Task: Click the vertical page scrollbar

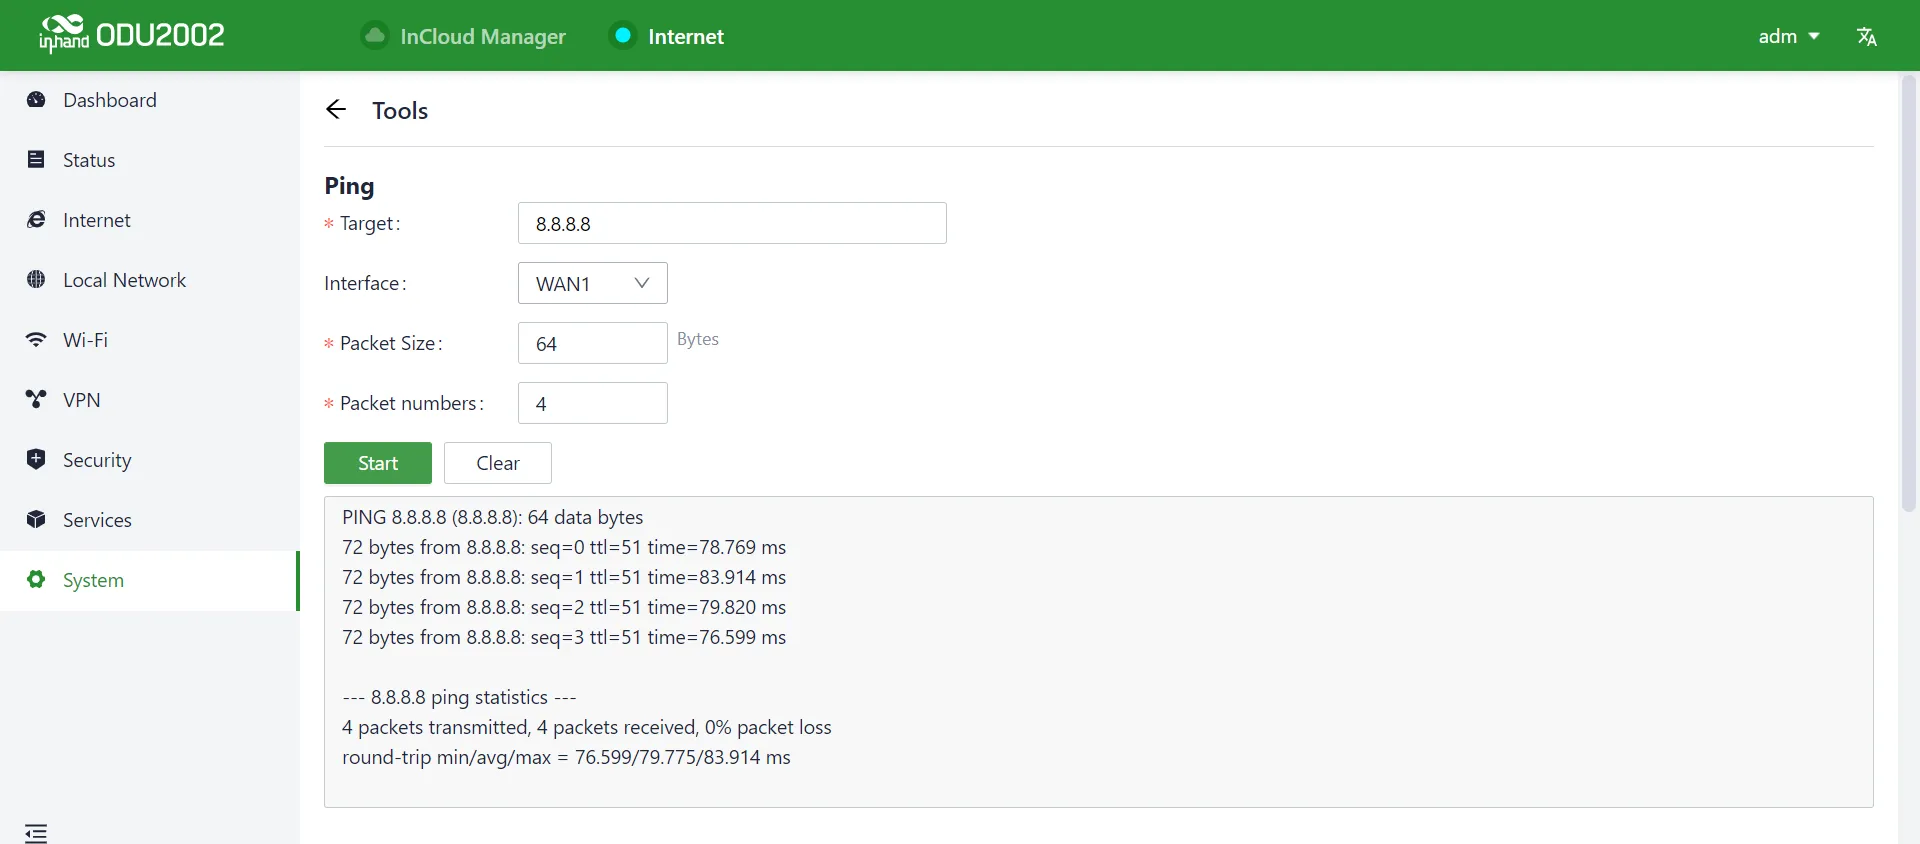Action: 1909,295
